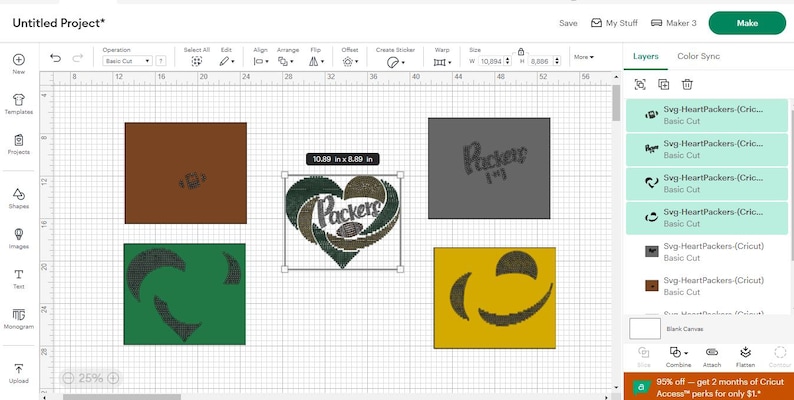Open the Maker 3 machine selector
This screenshot has height=400, width=794.
pos(673,23)
